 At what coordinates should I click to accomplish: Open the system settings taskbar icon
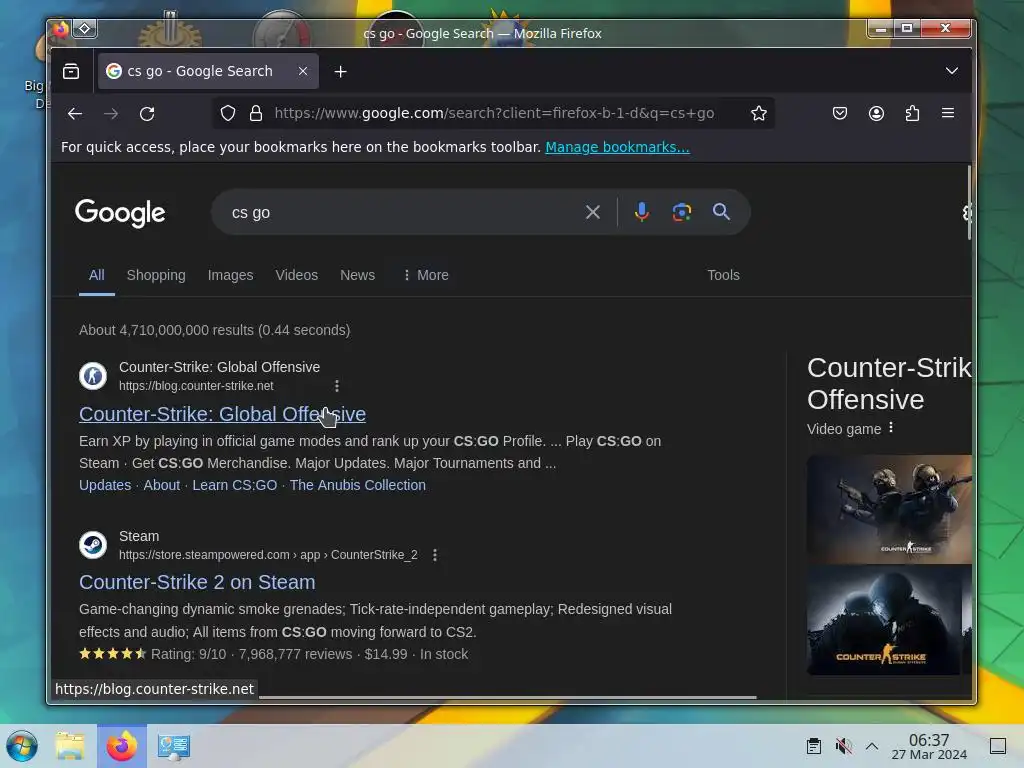pyautogui.click(x=174, y=746)
